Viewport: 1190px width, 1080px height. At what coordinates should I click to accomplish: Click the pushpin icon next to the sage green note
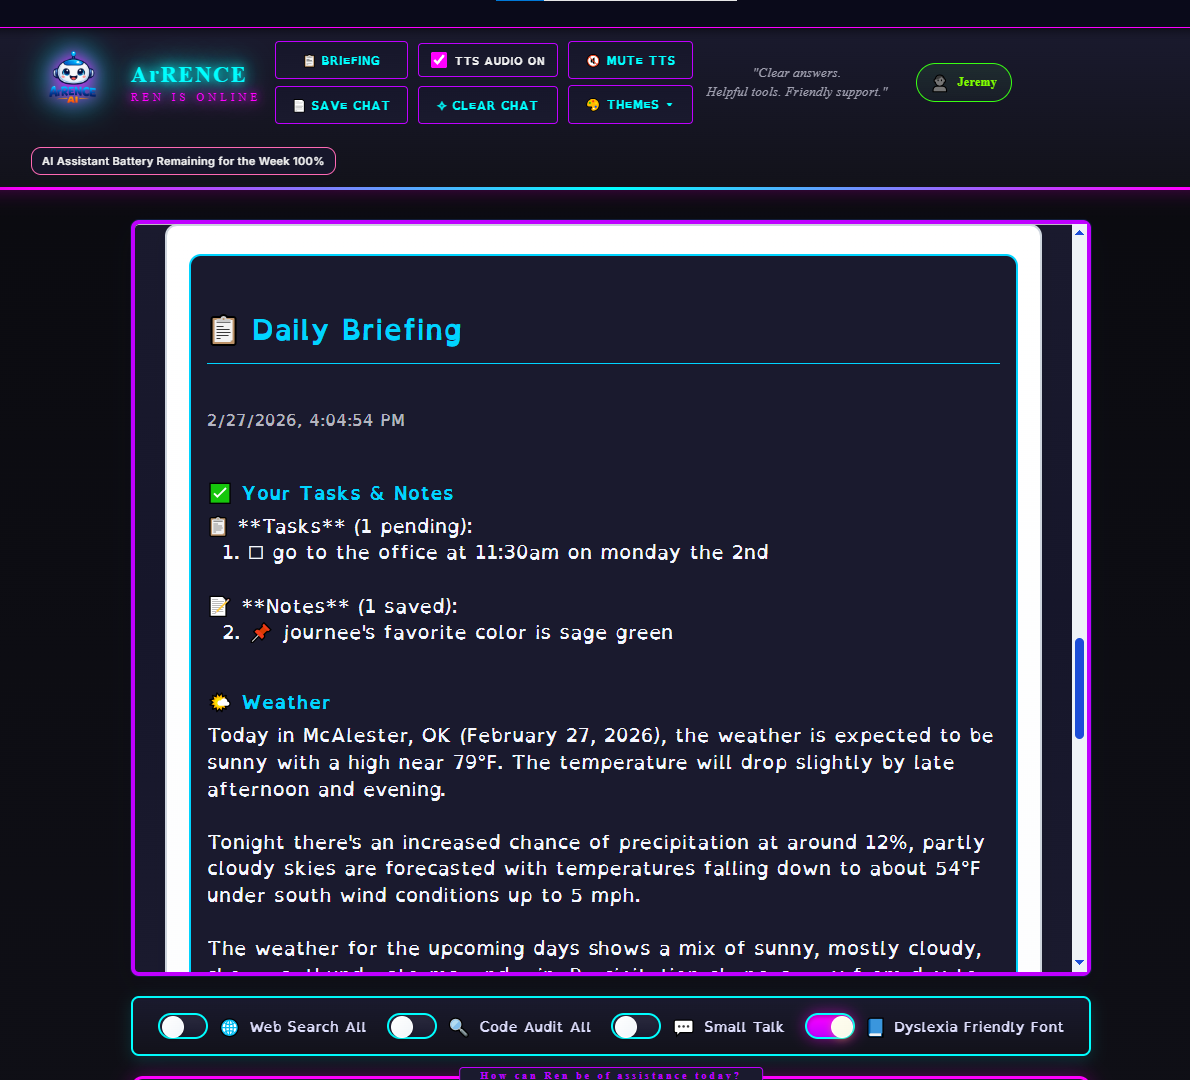(x=260, y=632)
